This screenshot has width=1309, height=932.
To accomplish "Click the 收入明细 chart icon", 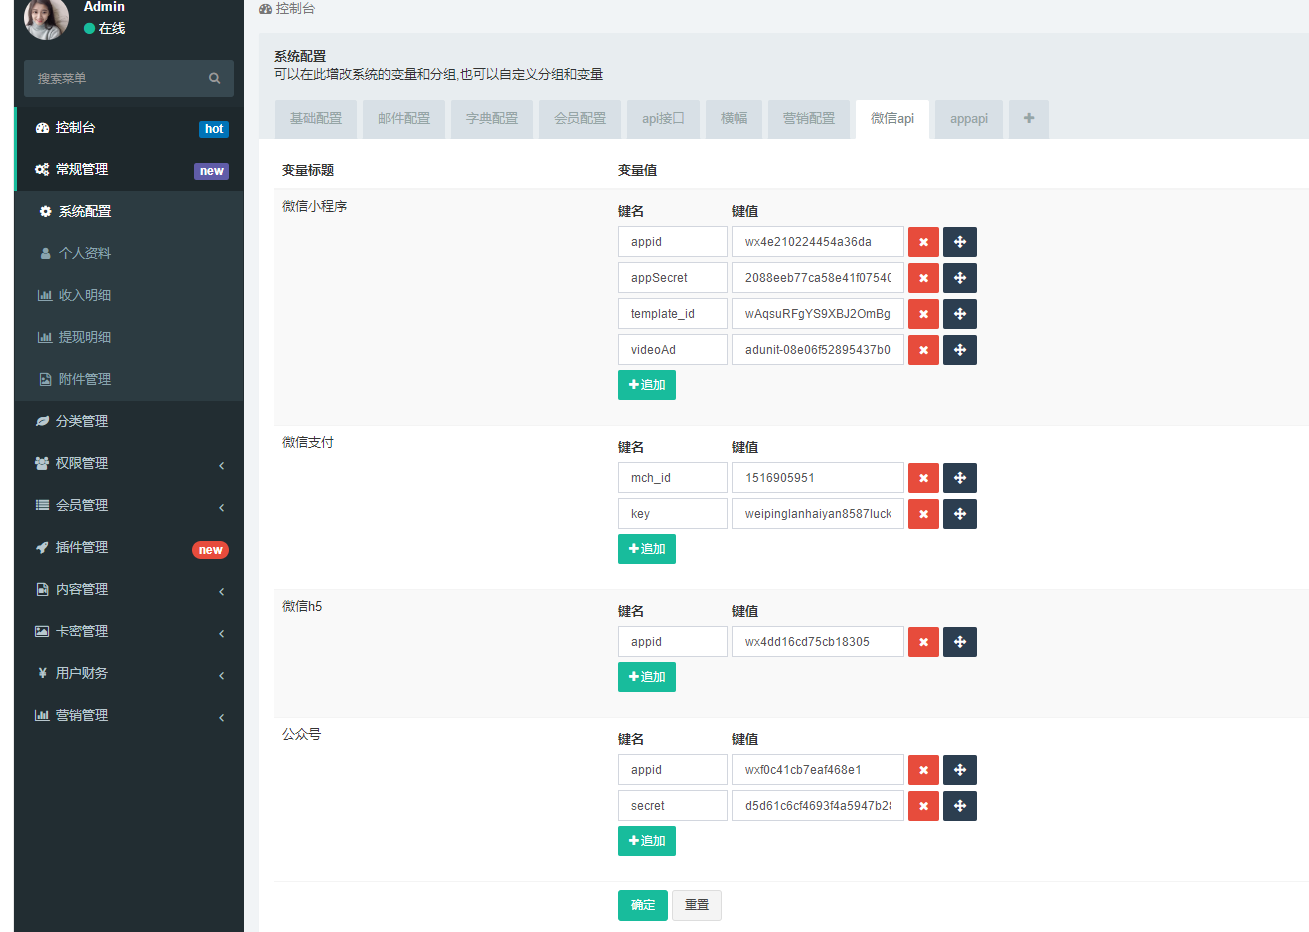I will pyautogui.click(x=42, y=295).
